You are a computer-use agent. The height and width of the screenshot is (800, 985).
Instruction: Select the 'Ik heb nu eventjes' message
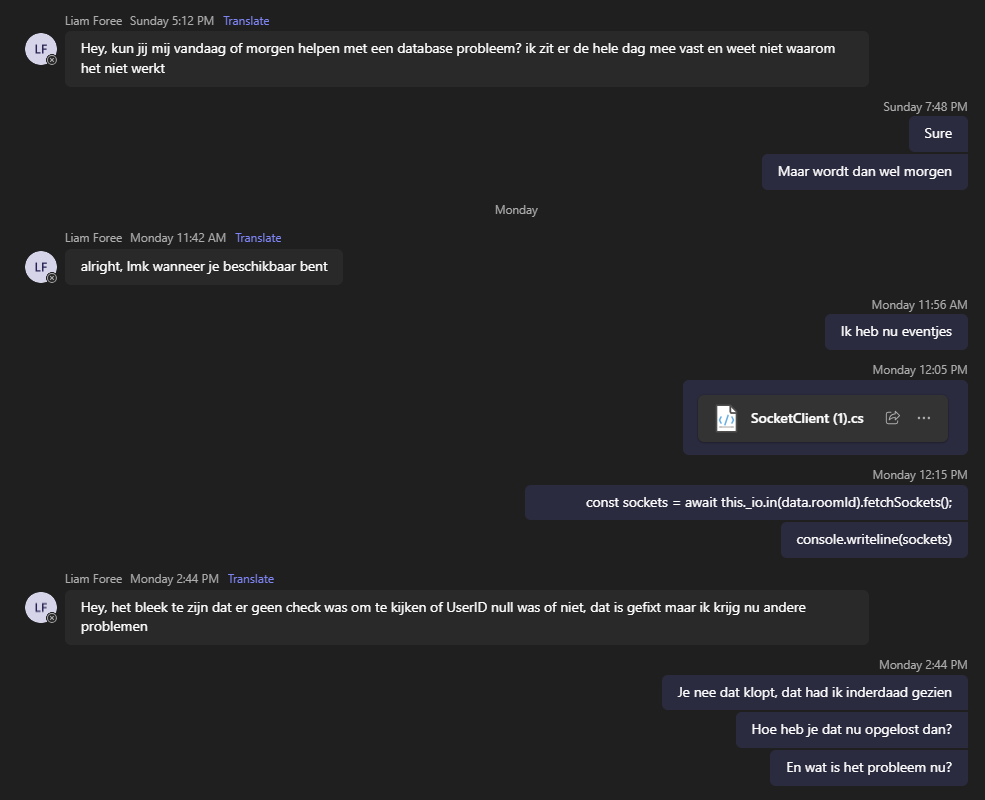tap(896, 332)
